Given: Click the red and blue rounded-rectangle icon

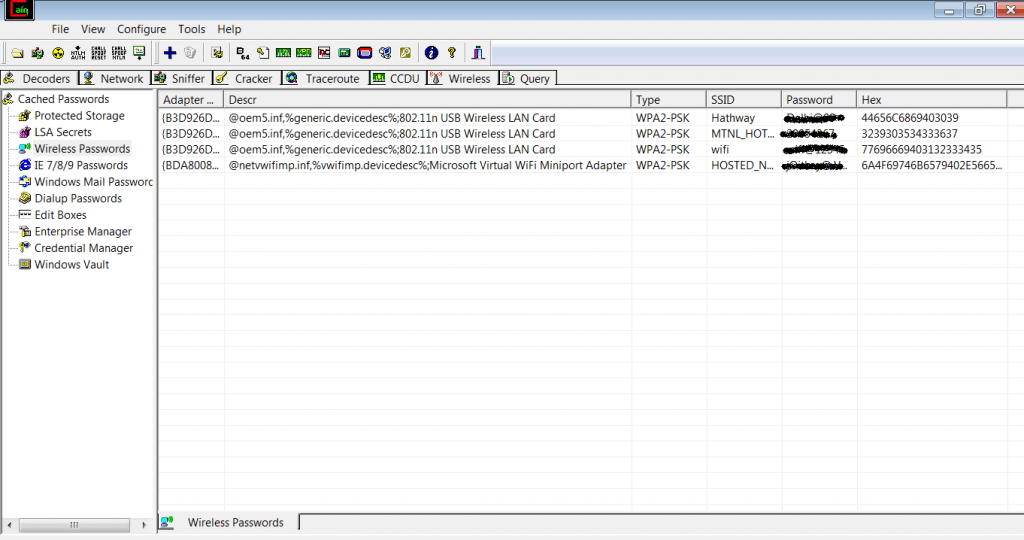Looking at the screenshot, I should (x=364, y=53).
